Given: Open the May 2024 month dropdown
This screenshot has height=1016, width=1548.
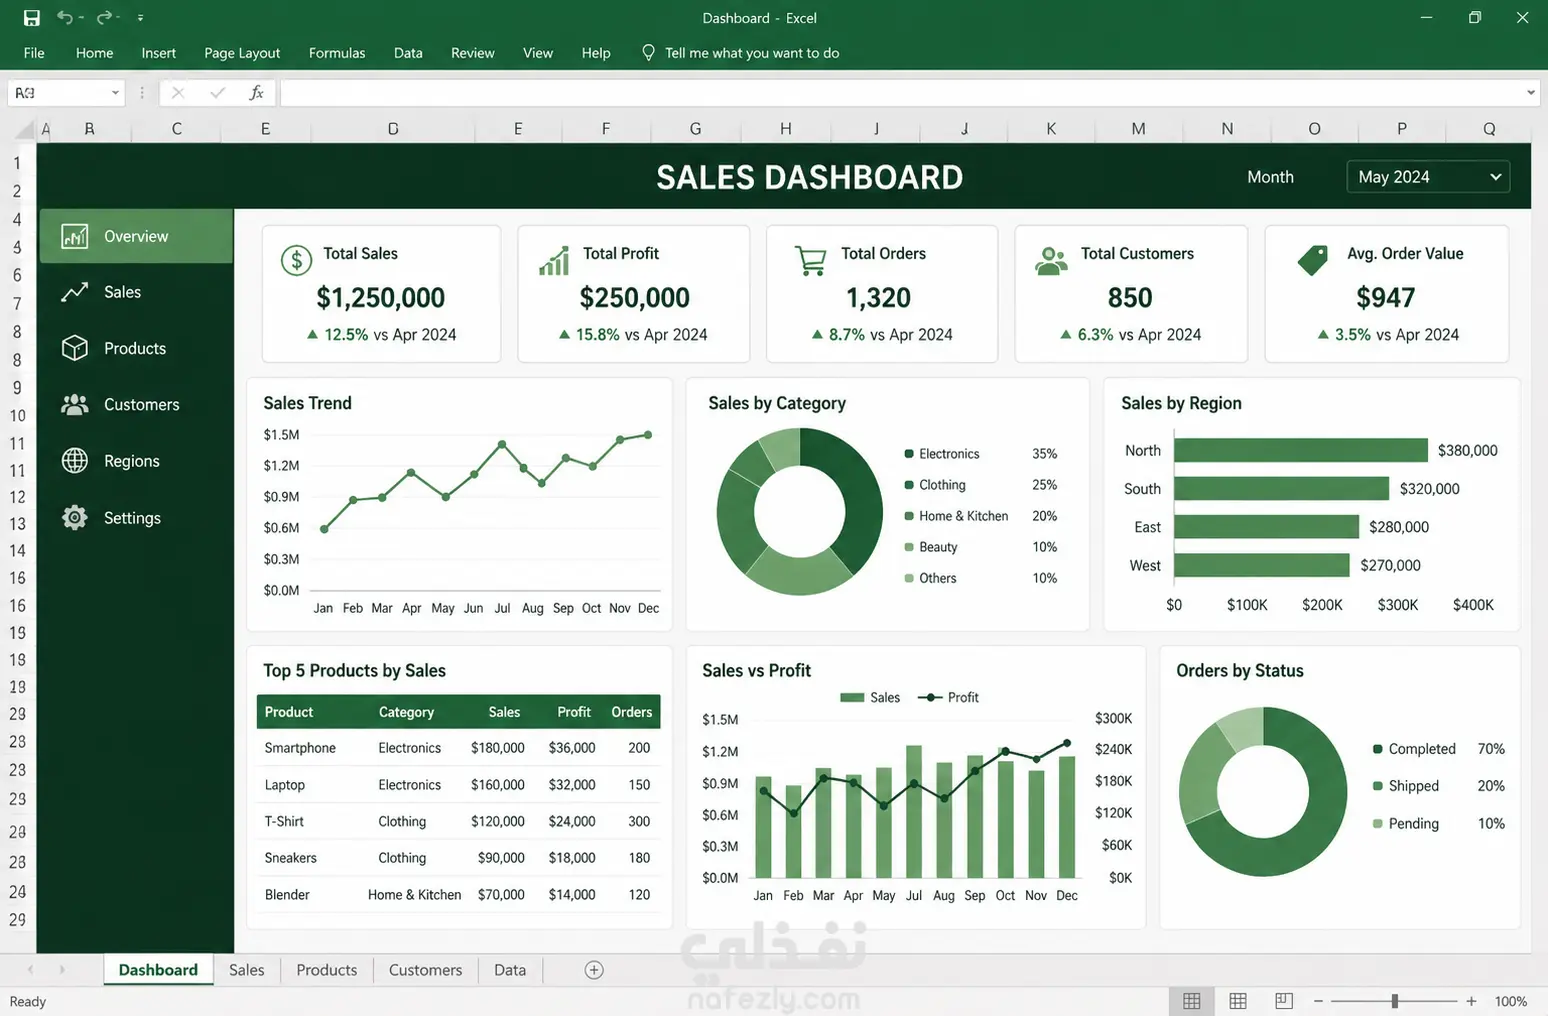Looking at the screenshot, I should [x=1428, y=177].
